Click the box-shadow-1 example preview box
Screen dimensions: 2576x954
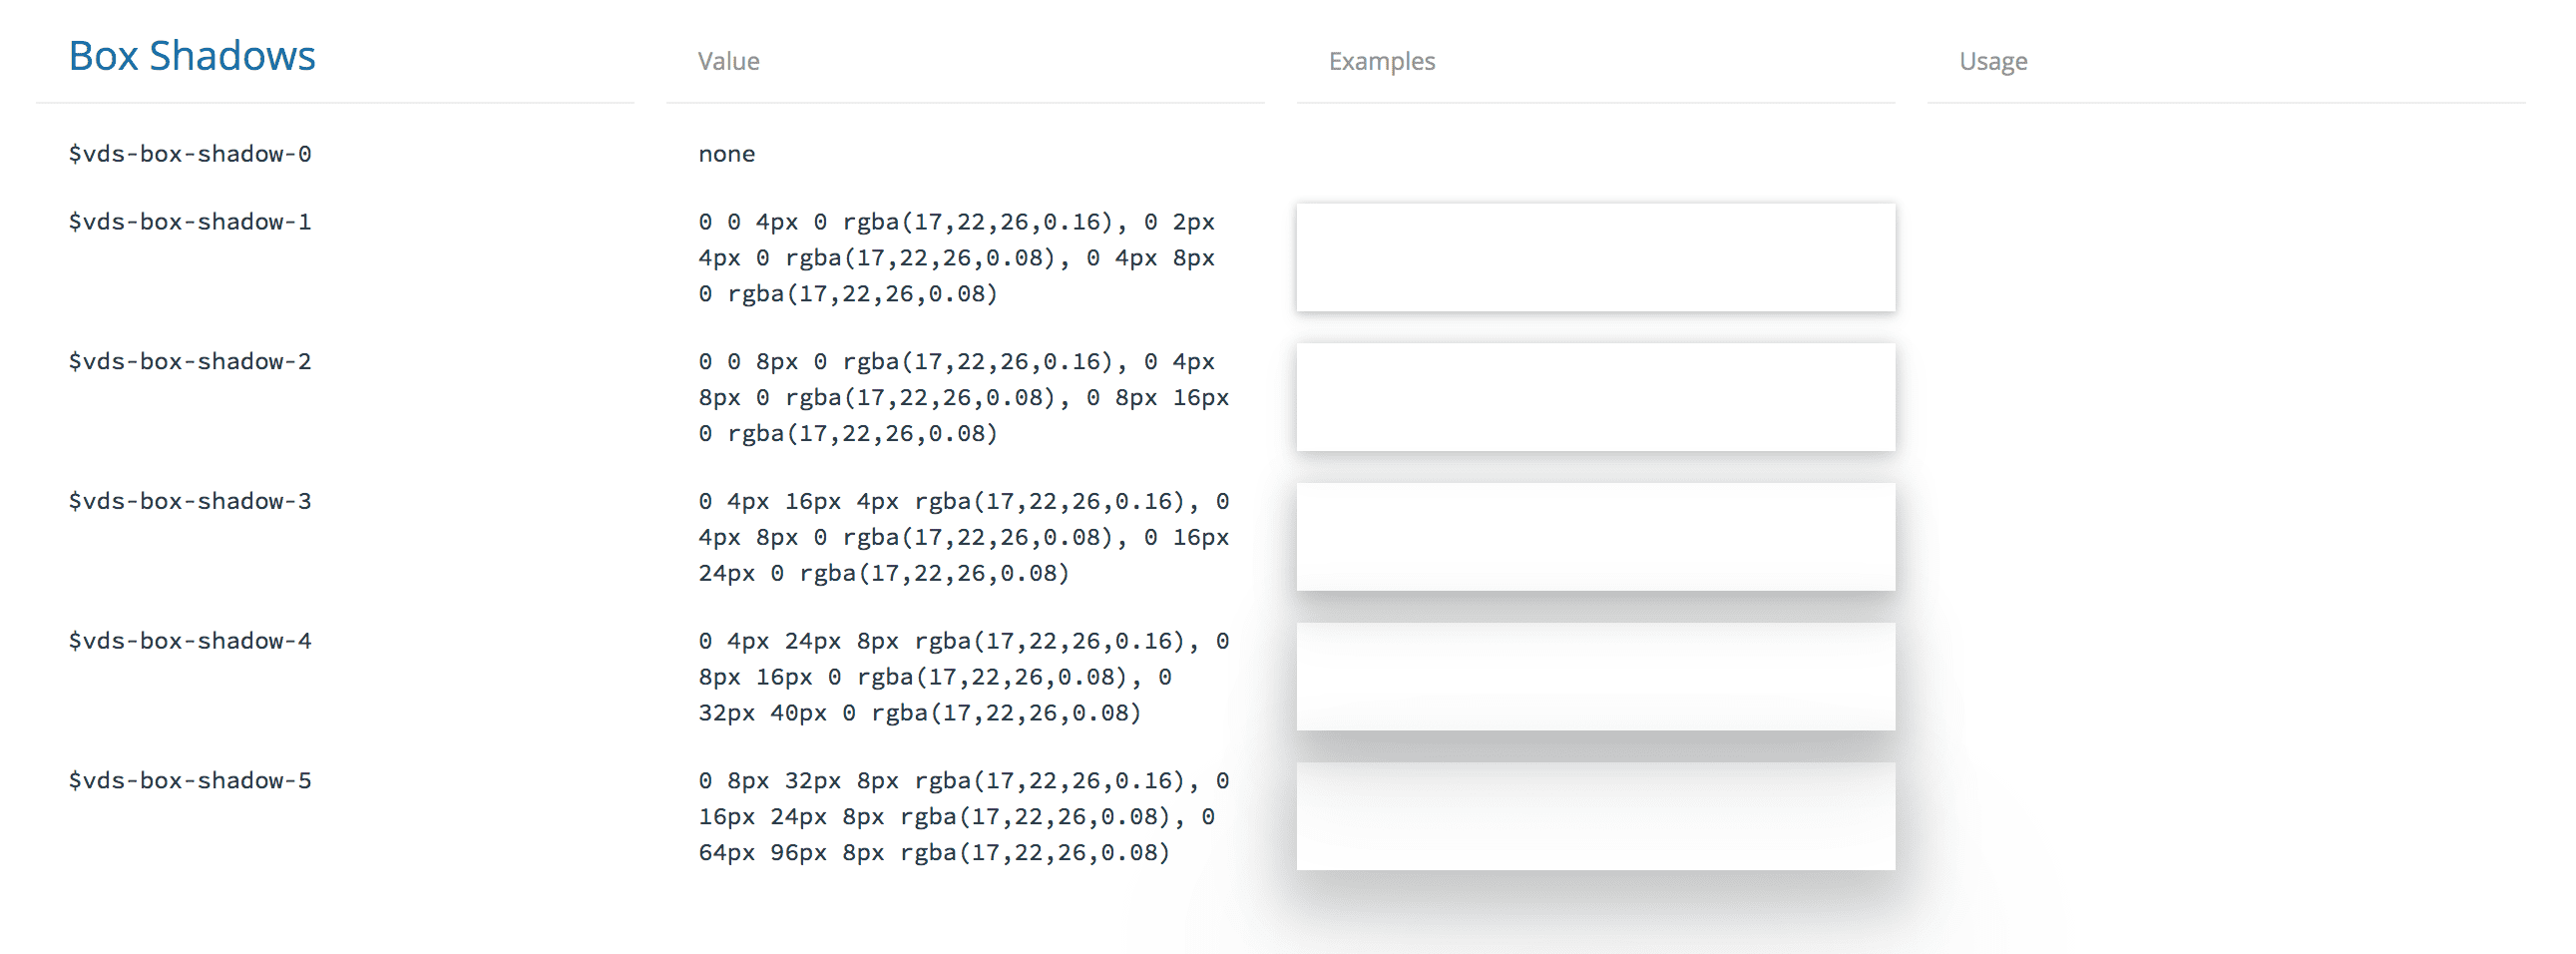1595,258
